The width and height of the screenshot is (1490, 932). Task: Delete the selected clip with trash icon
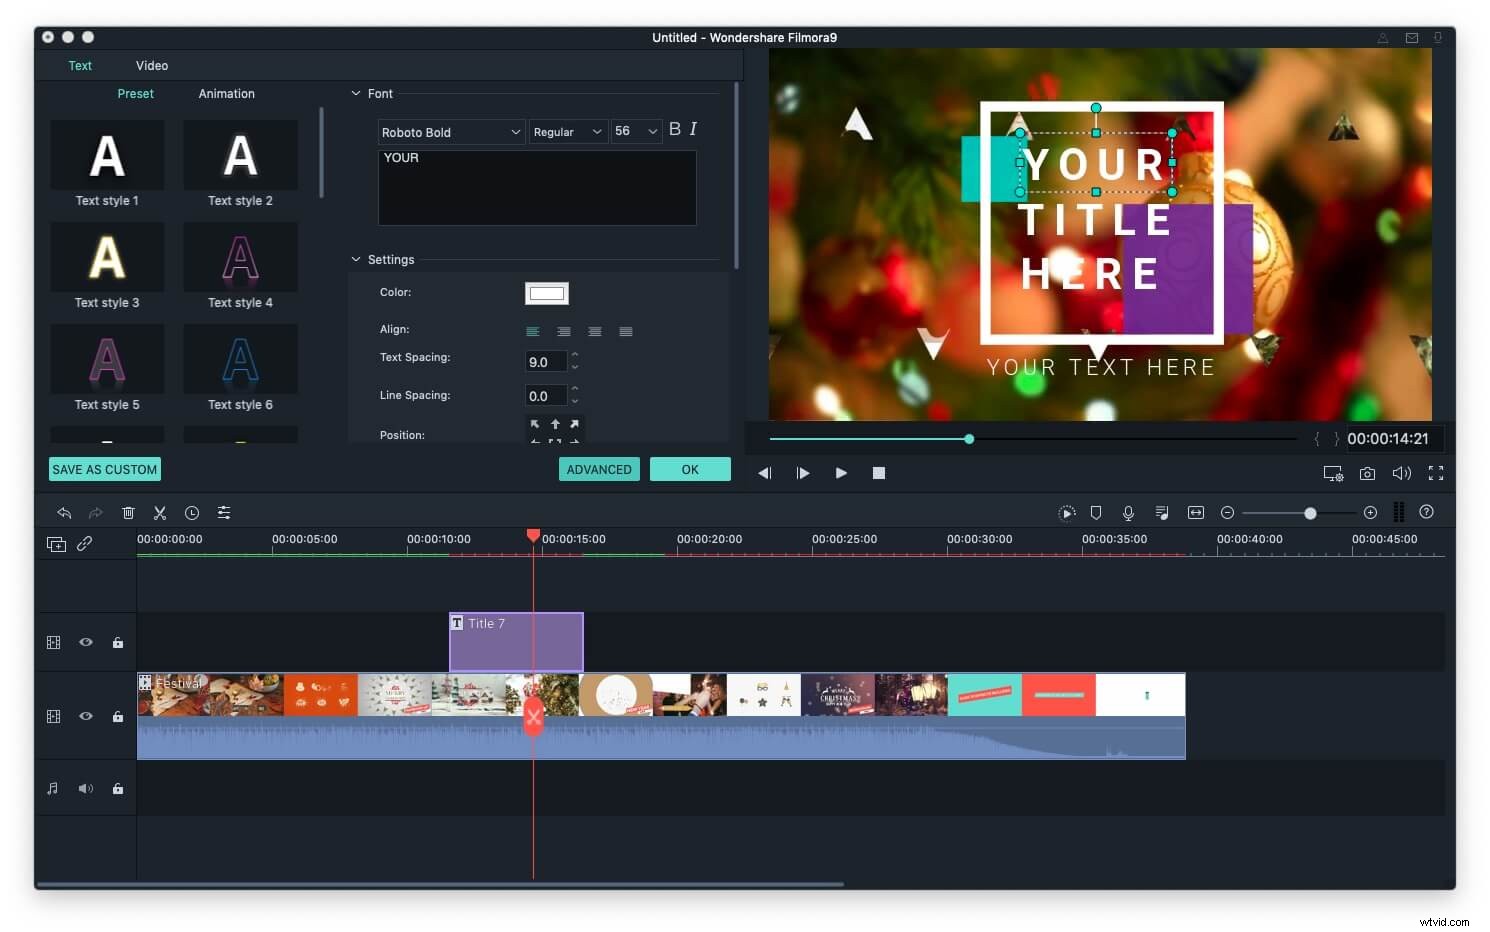[x=128, y=512]
